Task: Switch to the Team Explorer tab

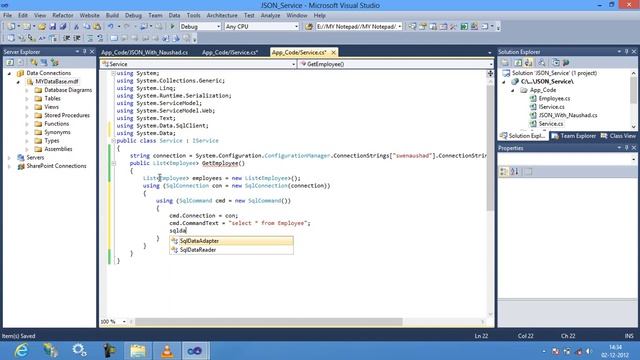Action: [x=573, y=136]
